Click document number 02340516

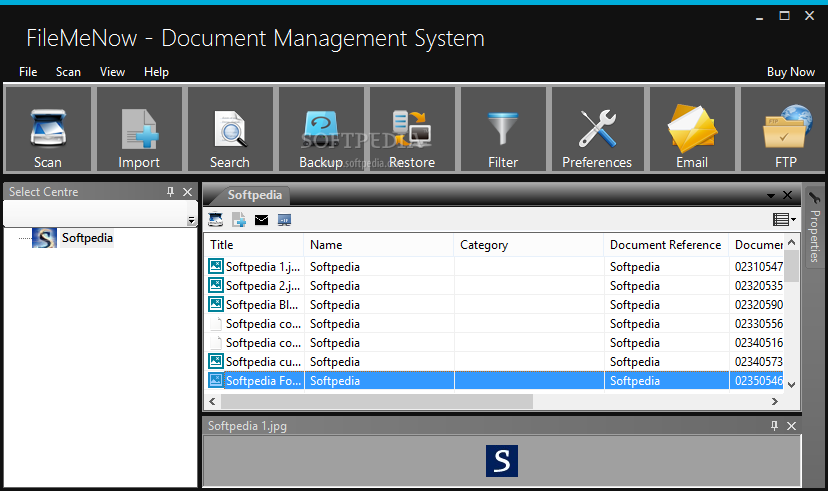(758, 343)
